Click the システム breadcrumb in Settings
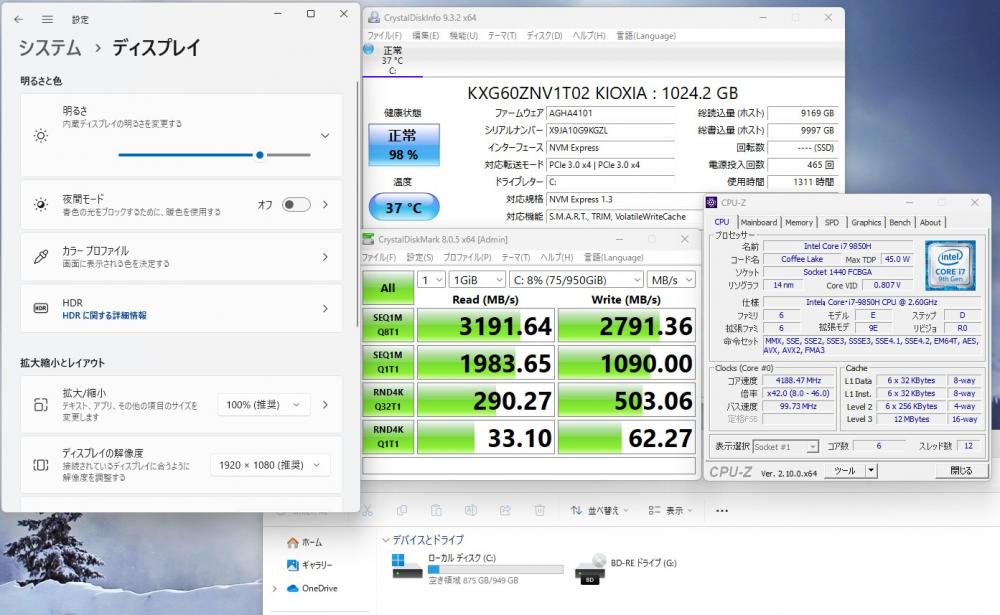The height and width of the screenshot is (615, 1000). coord(50,48)
